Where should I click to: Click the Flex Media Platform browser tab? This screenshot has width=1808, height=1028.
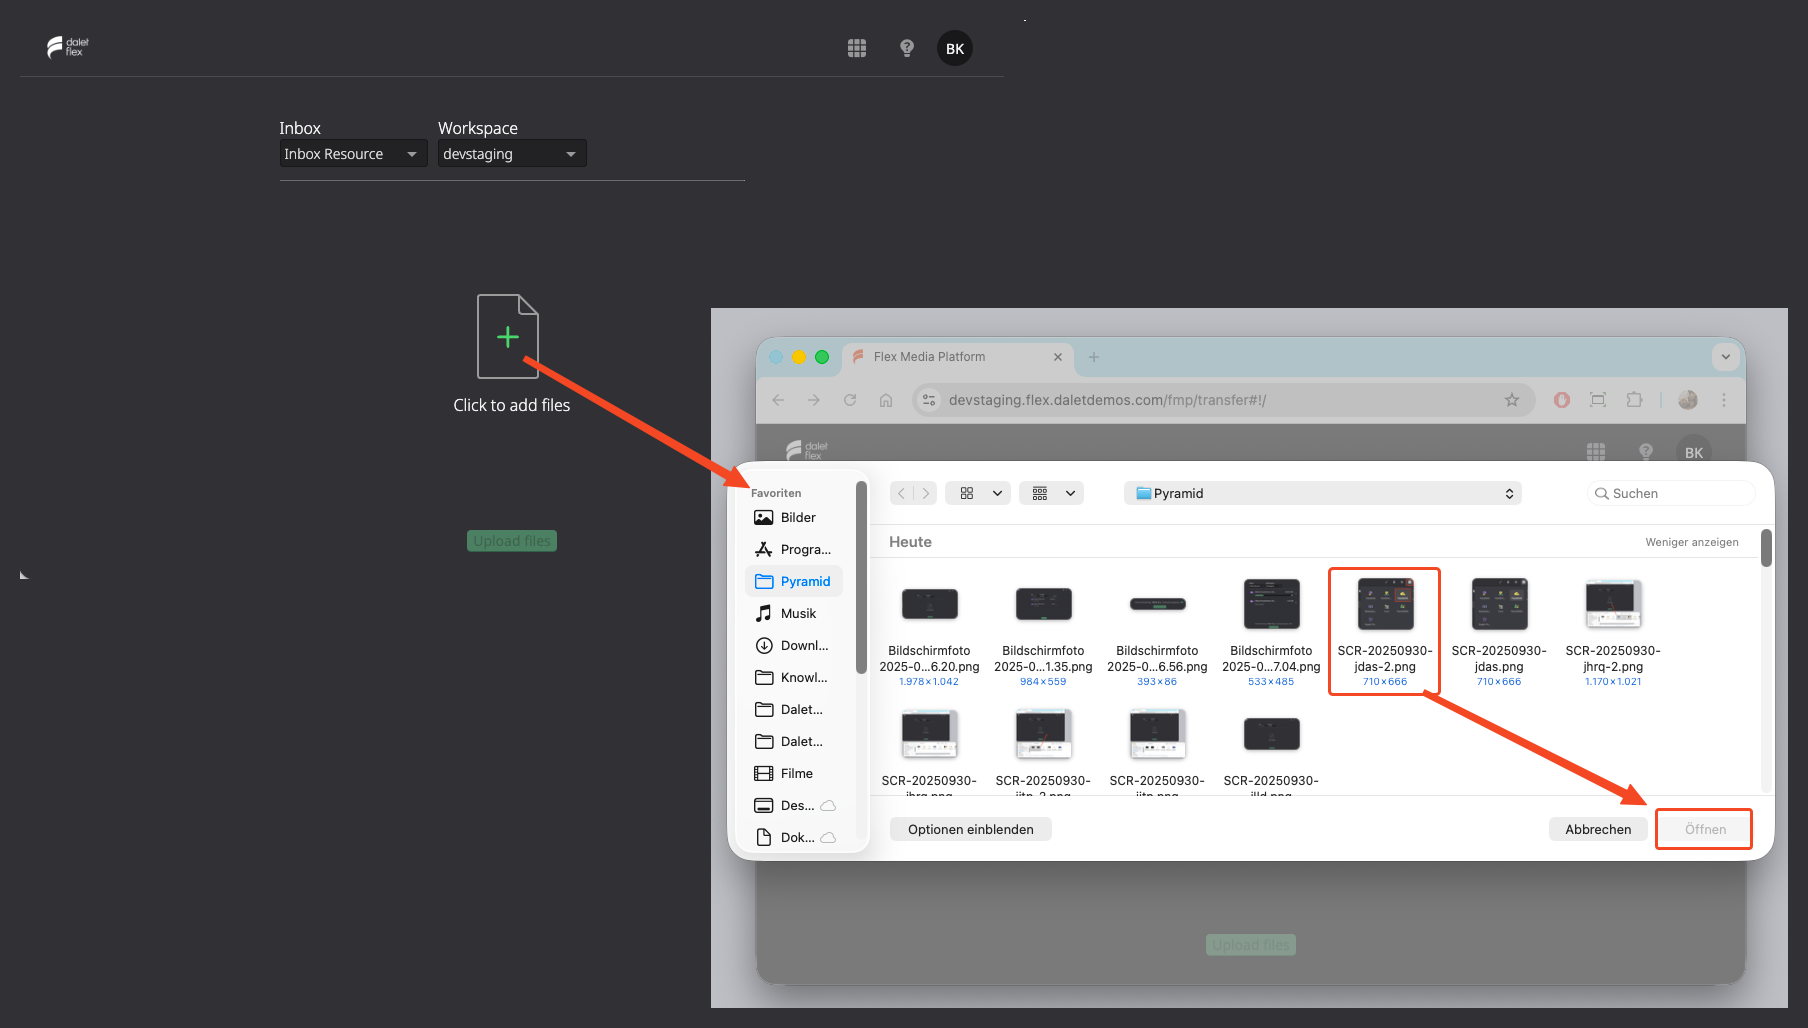coord(958,357)
